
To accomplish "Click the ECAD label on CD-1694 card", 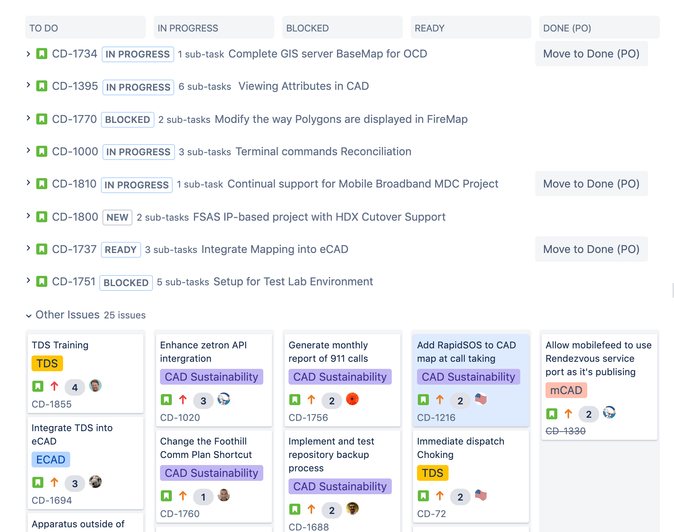I will tap(50, 459).
